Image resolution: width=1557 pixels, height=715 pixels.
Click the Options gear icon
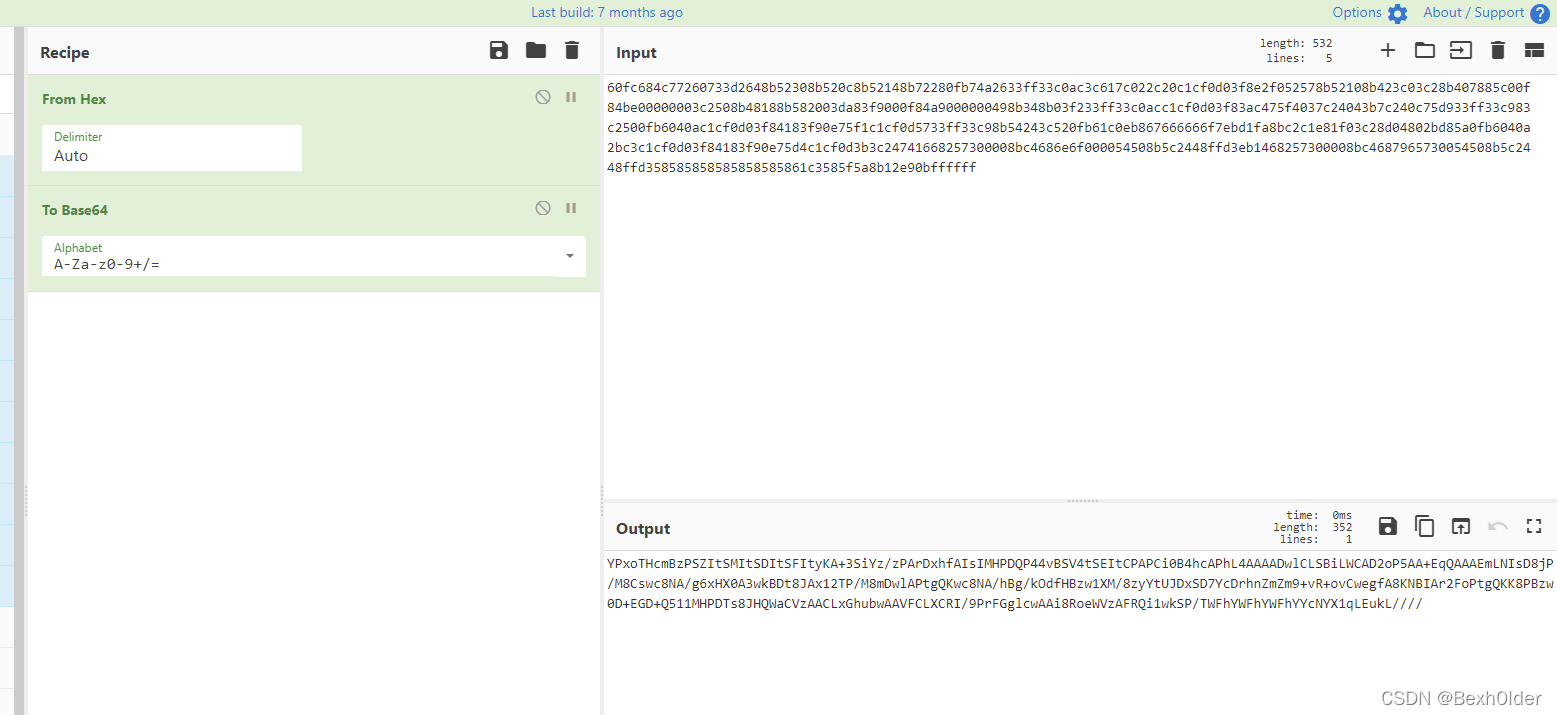[x=1397, y=13]
